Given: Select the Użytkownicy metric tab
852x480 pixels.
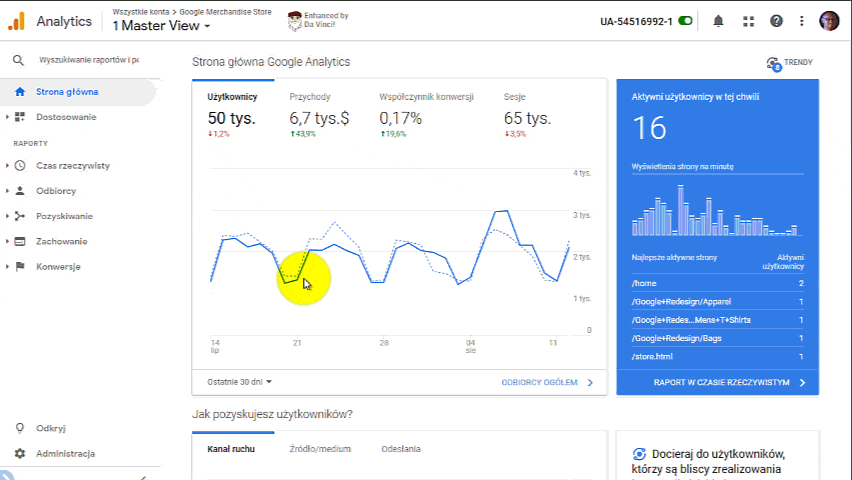Looking at the screenshot, I should click(233, 113).
